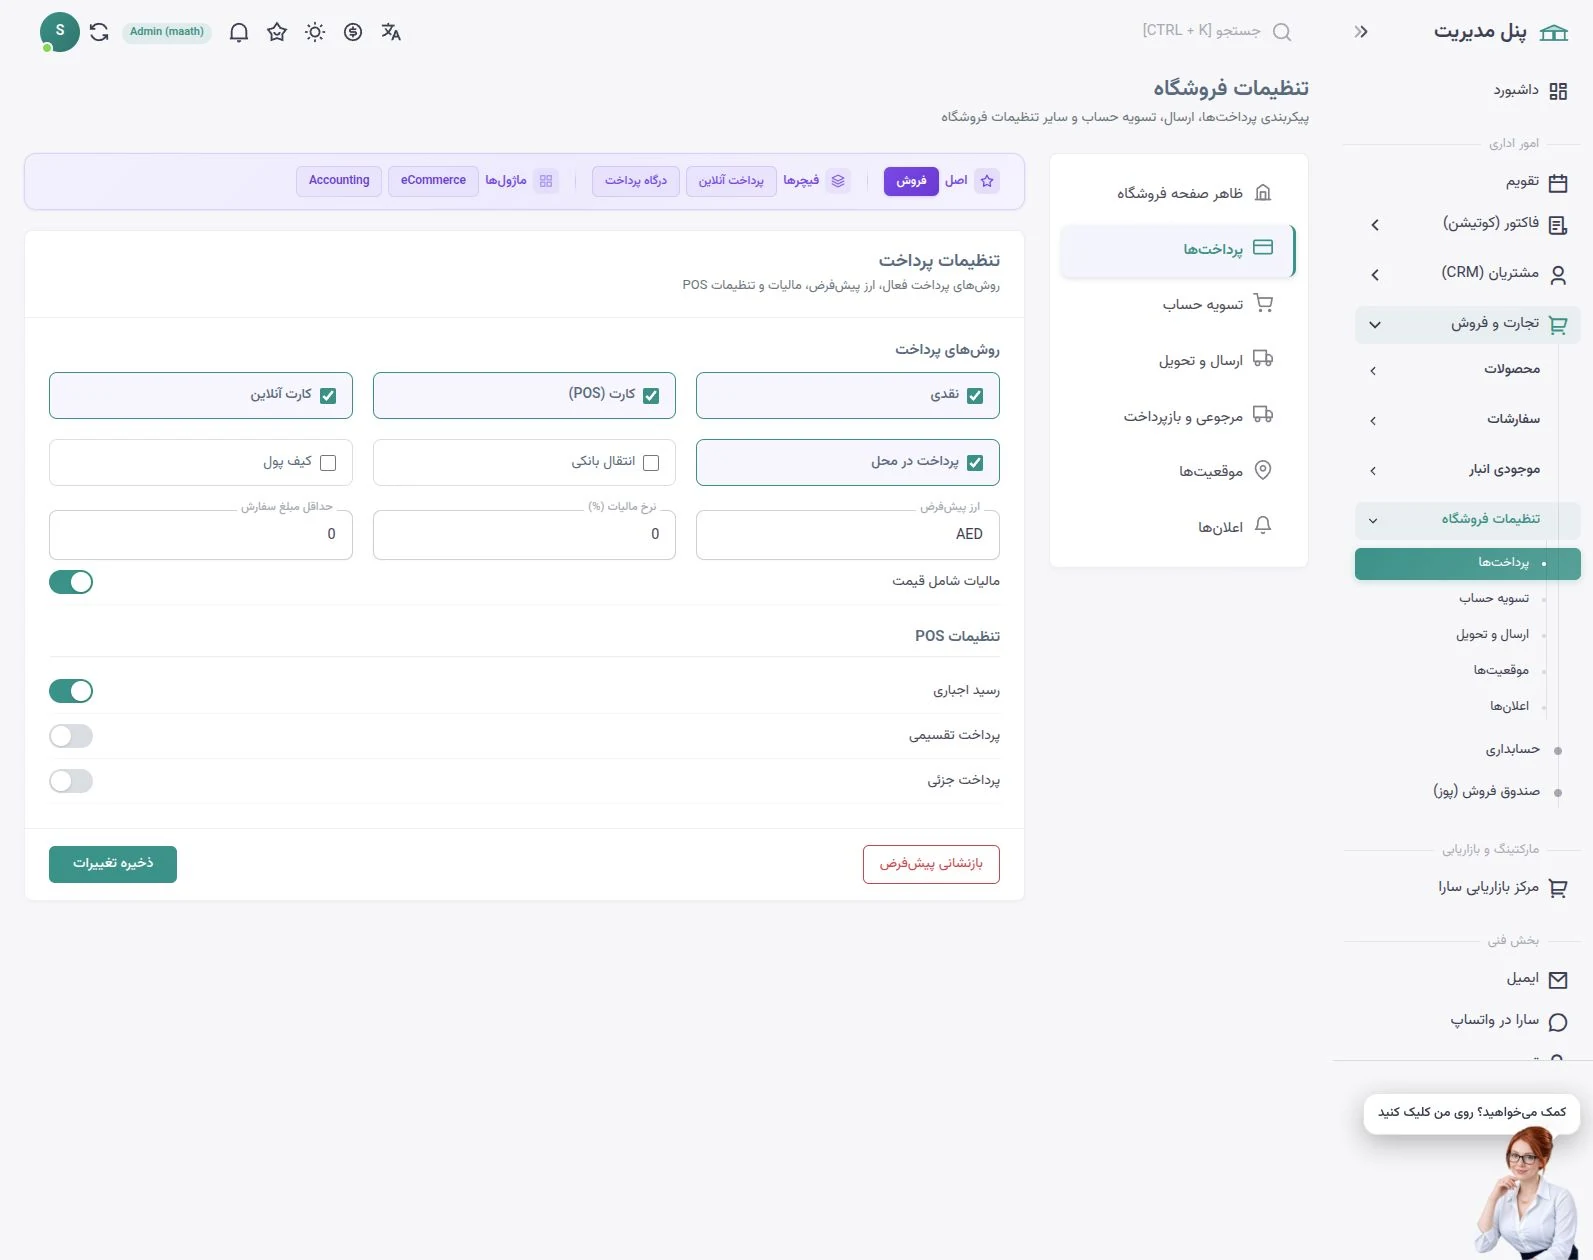This screenshot has width=1593, height=1260.
Task: Expand سفارشات submenu
Action: pos(1468,420)
